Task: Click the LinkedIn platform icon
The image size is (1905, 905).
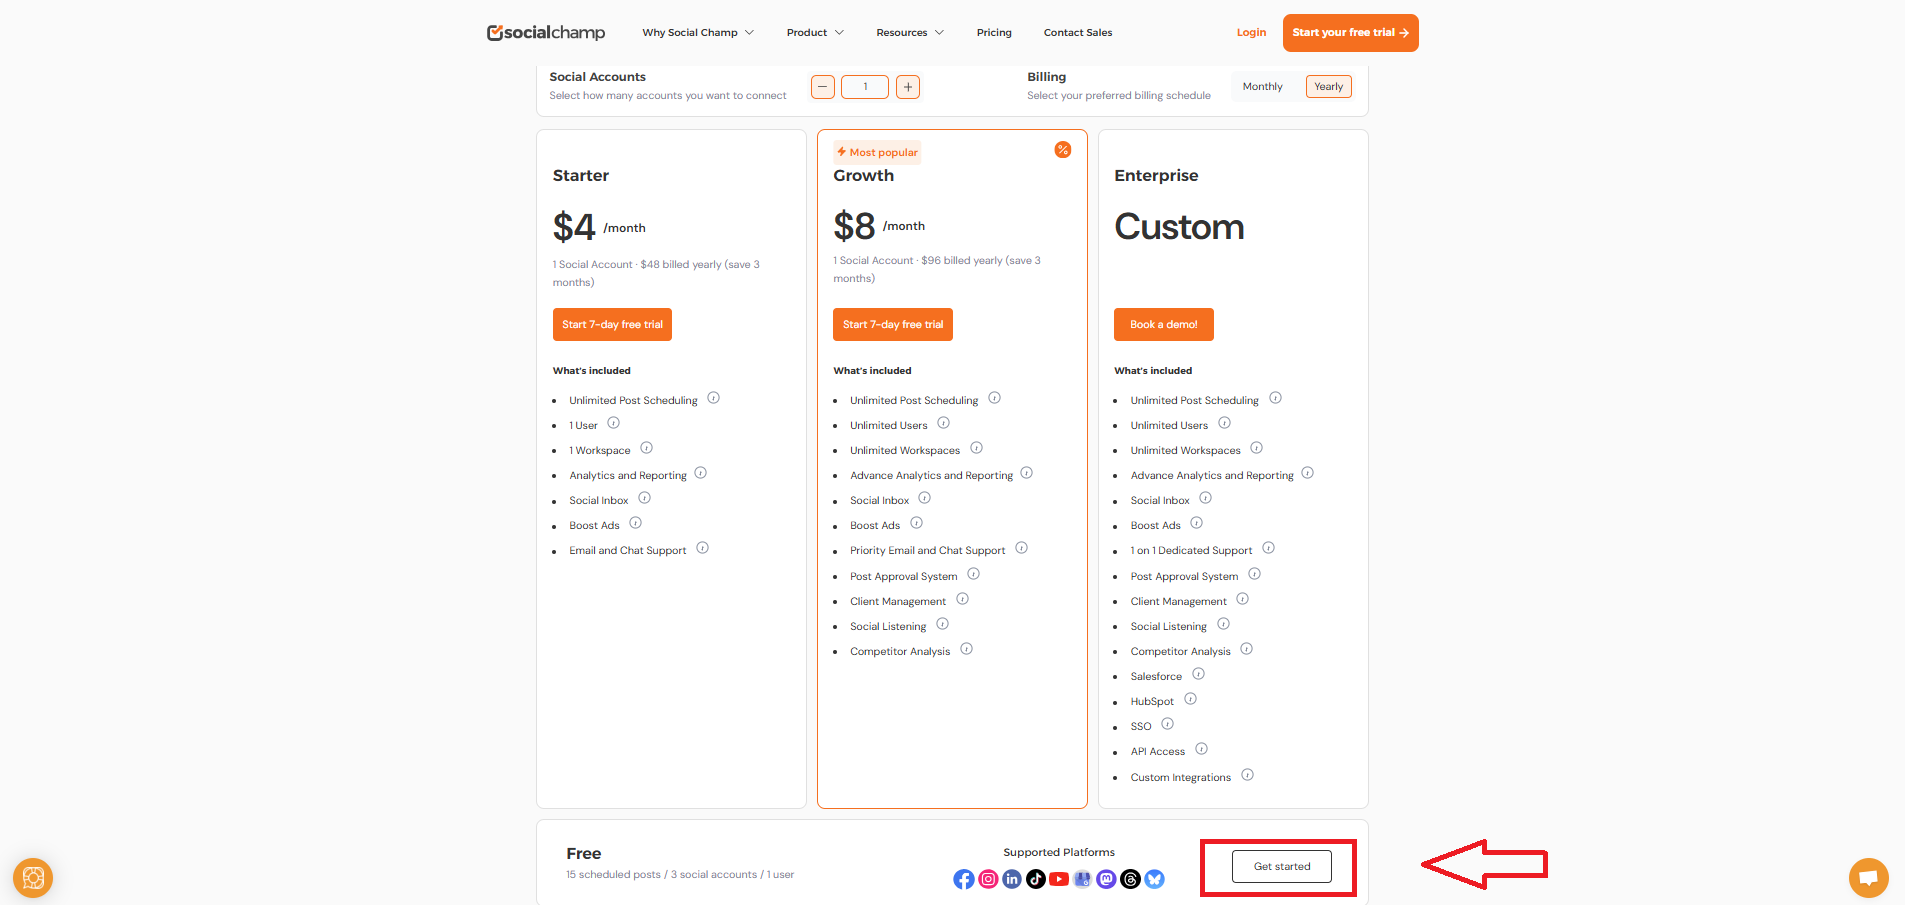Action: tap(1012, 879)
